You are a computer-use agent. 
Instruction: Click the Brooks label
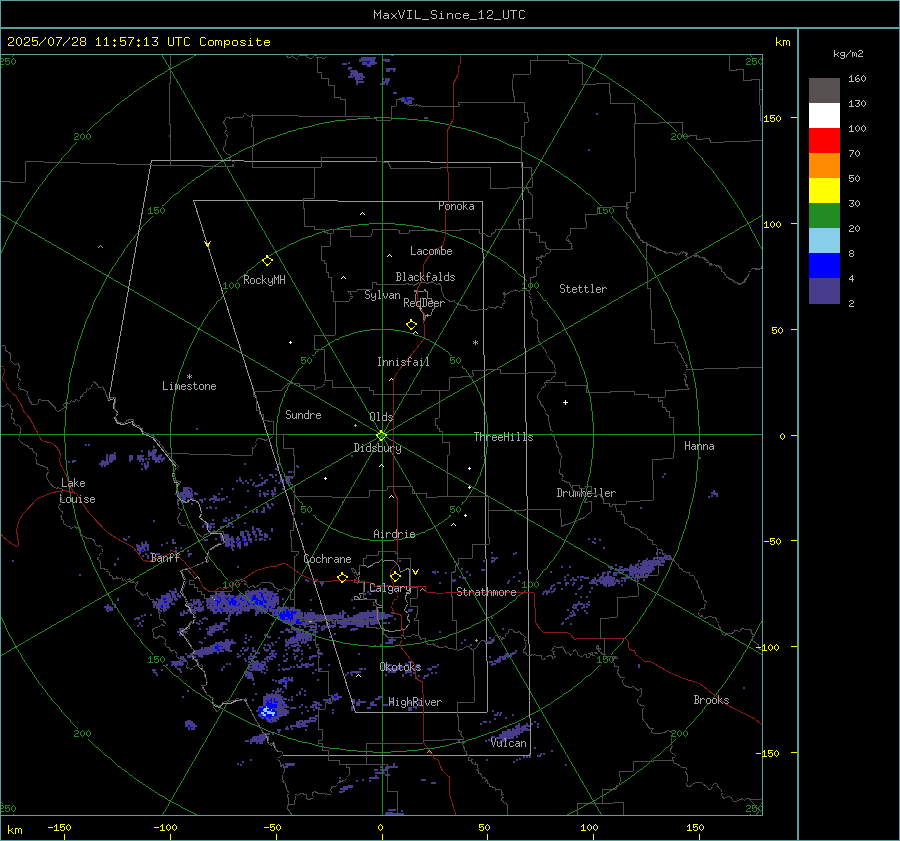tap(711, 700)
